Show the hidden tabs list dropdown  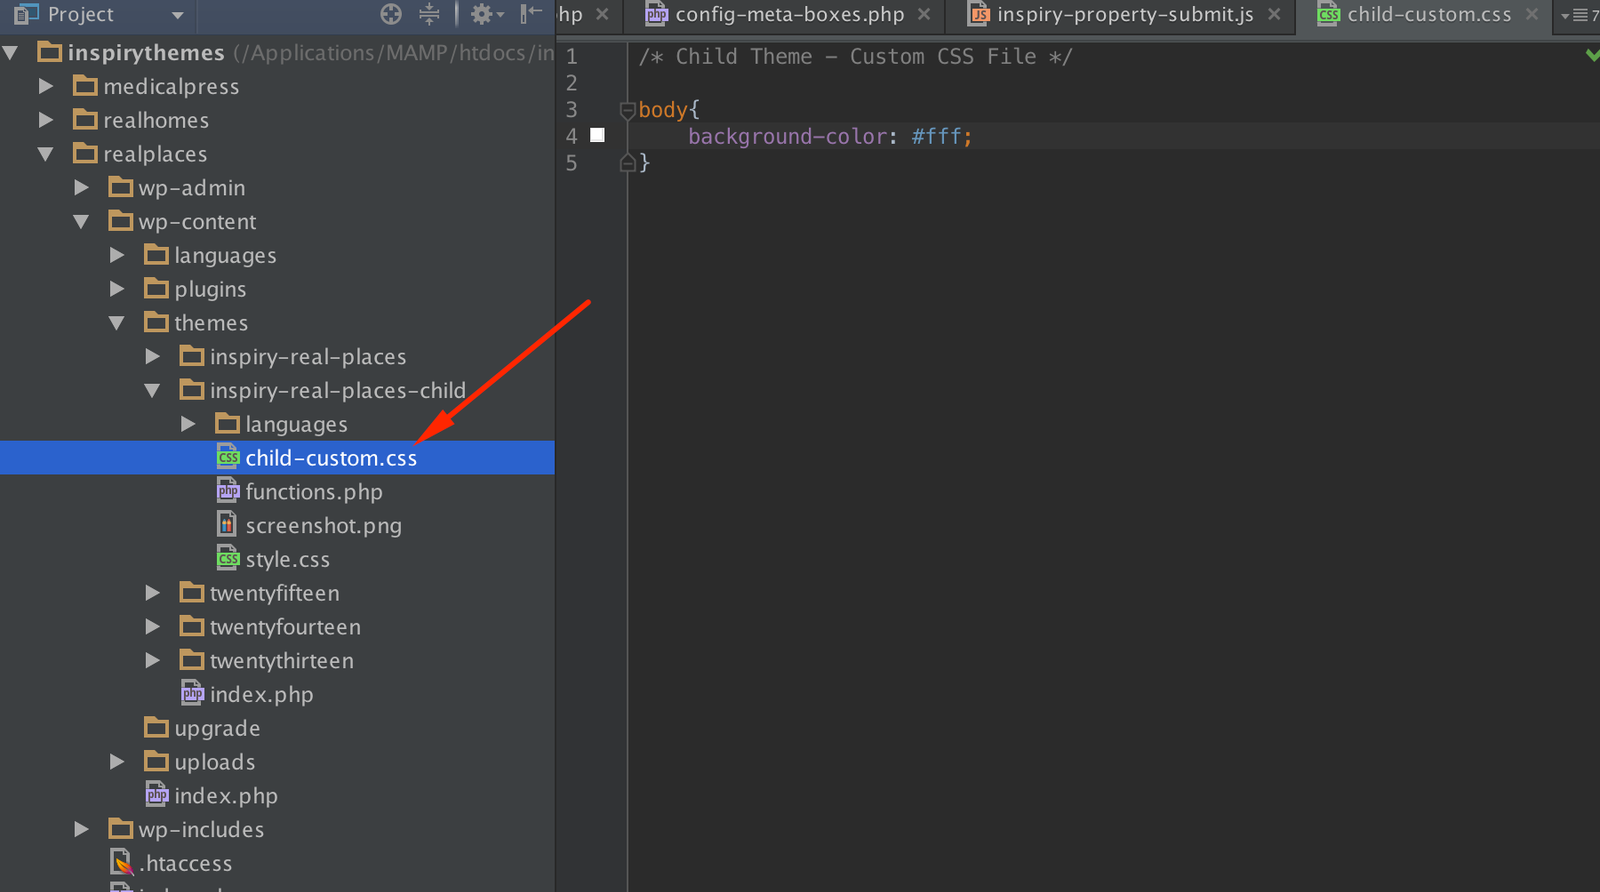[x=1580, y=15]
